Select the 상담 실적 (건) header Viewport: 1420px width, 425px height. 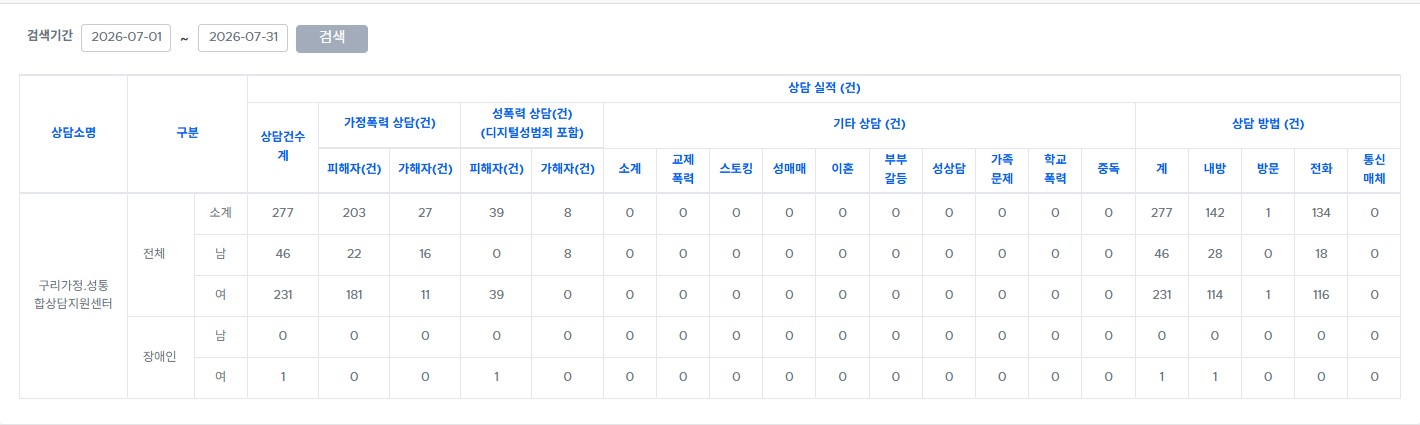pos(824,88)
